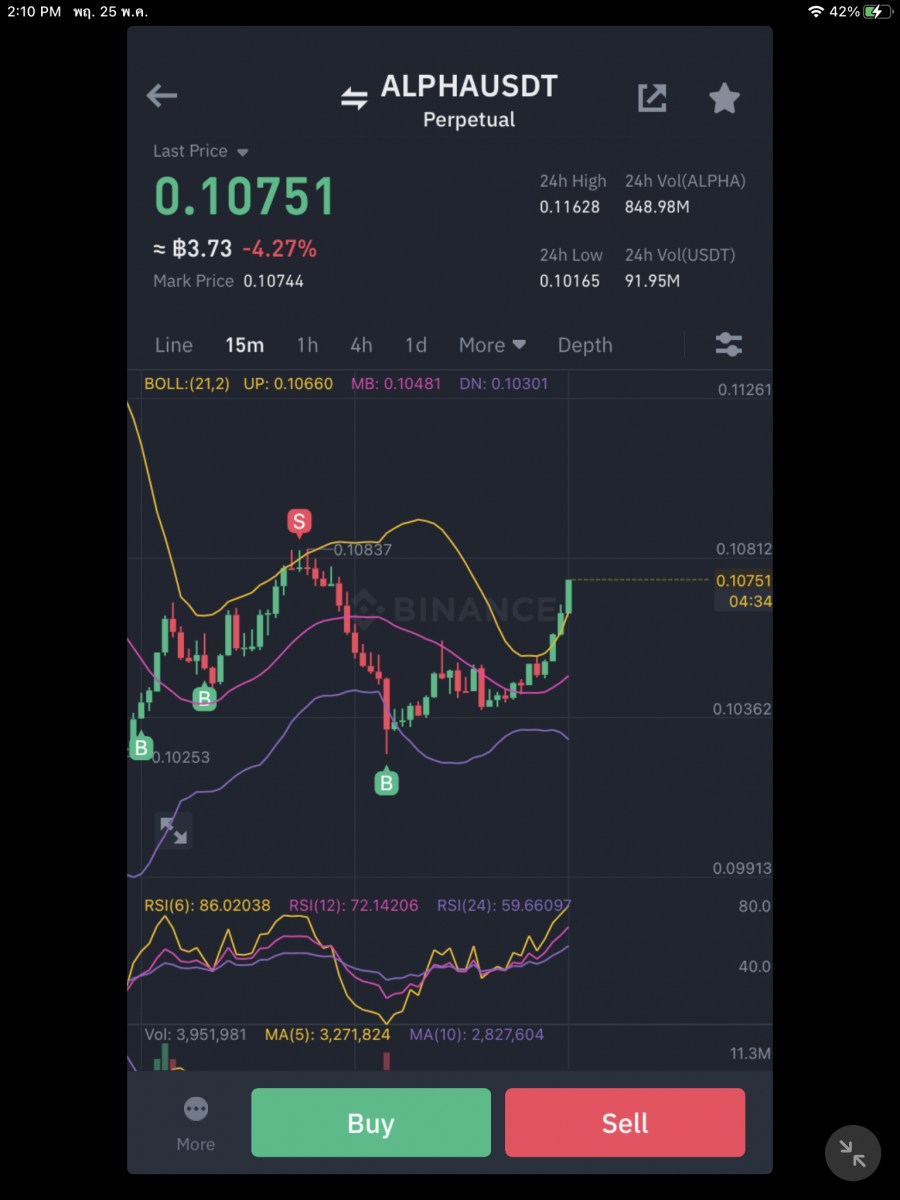Viewport: 900px width, 1200px height.
Task: Open the Last Price dropdown
Action: coord(200,151)
